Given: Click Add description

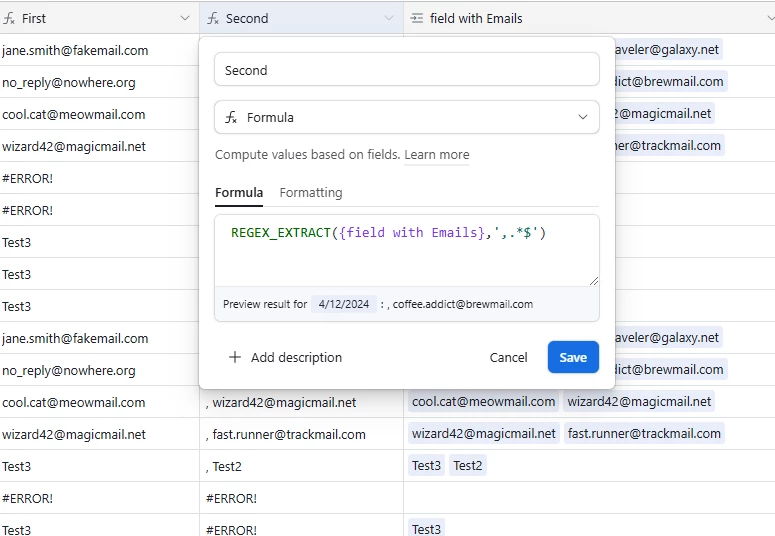Looking at the screenshot, I should click(285, 357).
